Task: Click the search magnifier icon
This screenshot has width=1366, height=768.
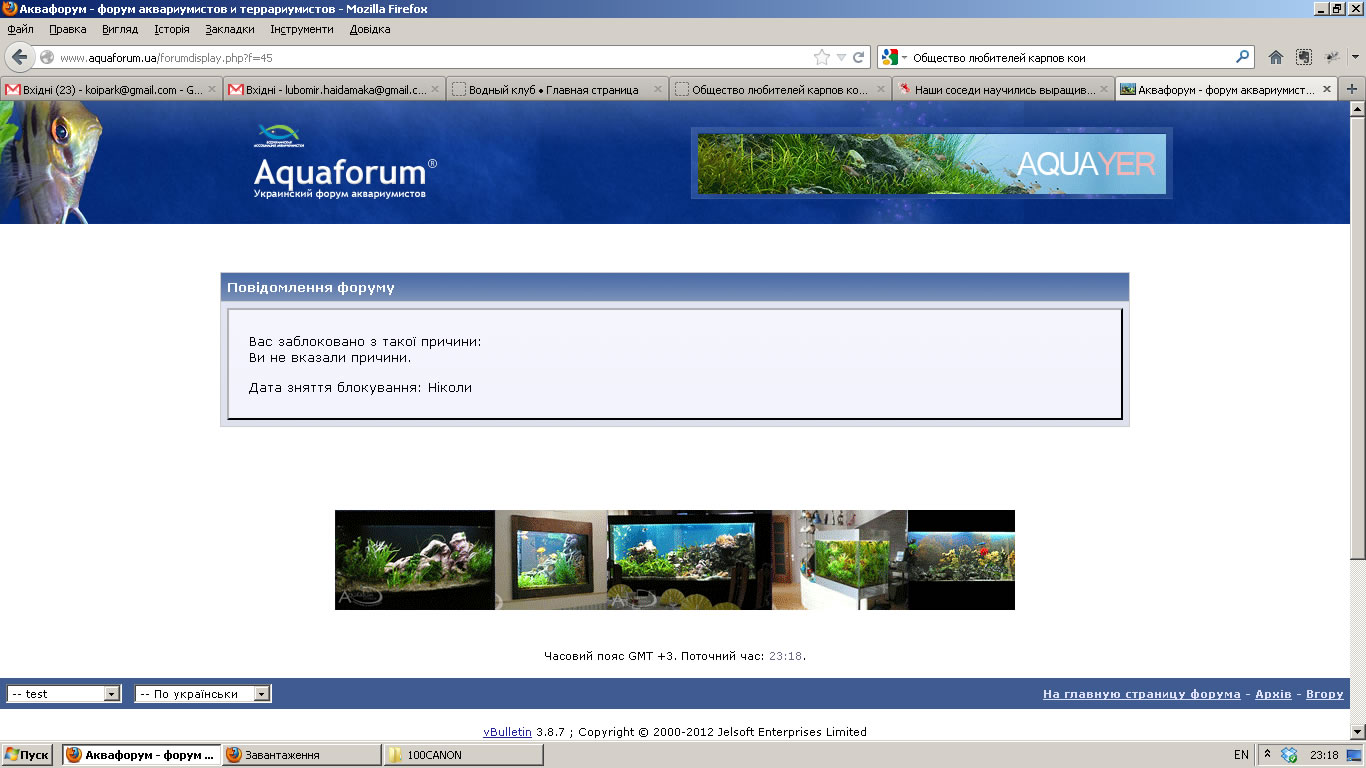Action: coord(1243,57)
